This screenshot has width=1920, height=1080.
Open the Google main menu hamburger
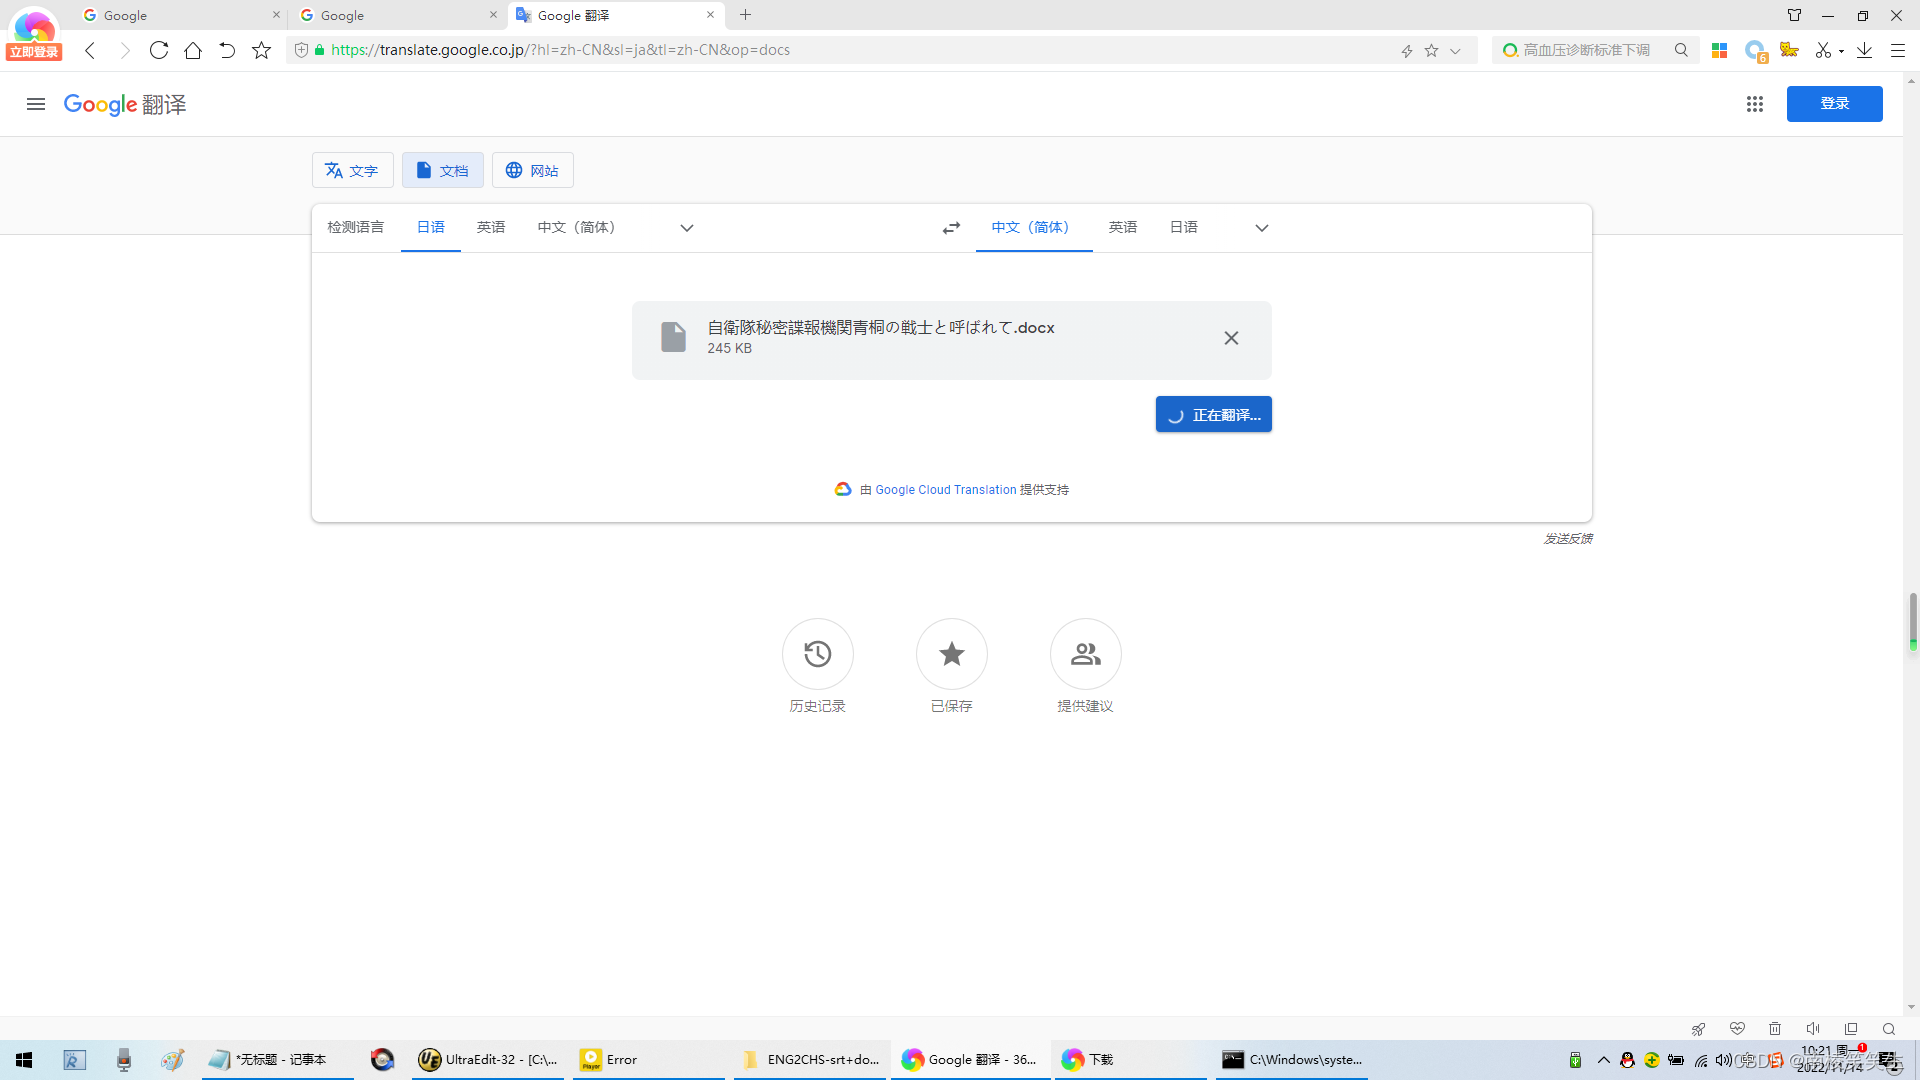click(36, 104)
